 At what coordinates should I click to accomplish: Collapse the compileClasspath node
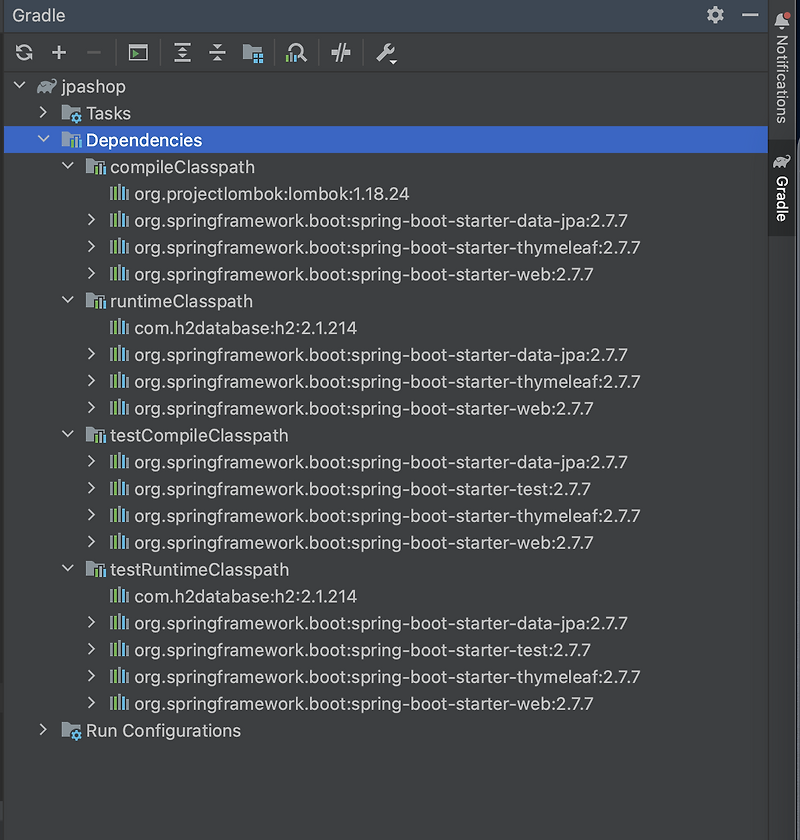point(67,167)
